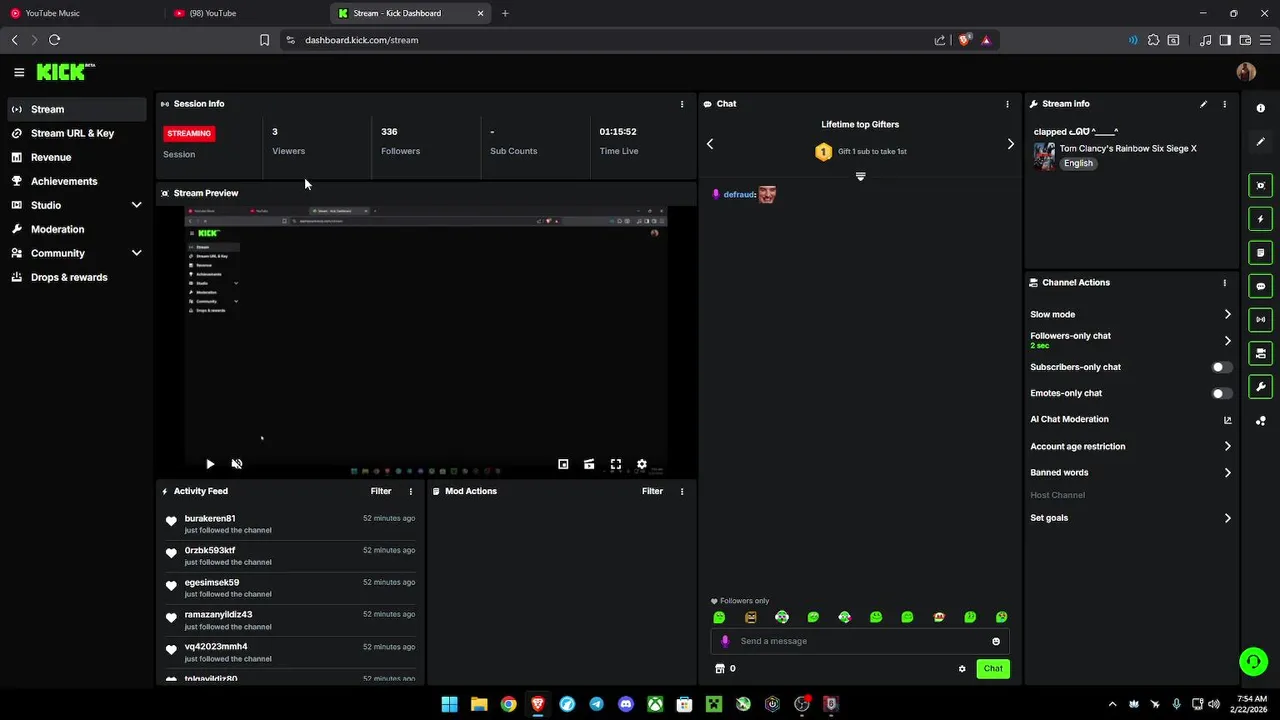Click the three-circles icon in the right rail
The width and height of the screenshot is (1280, 720).
pos(1260,421)
